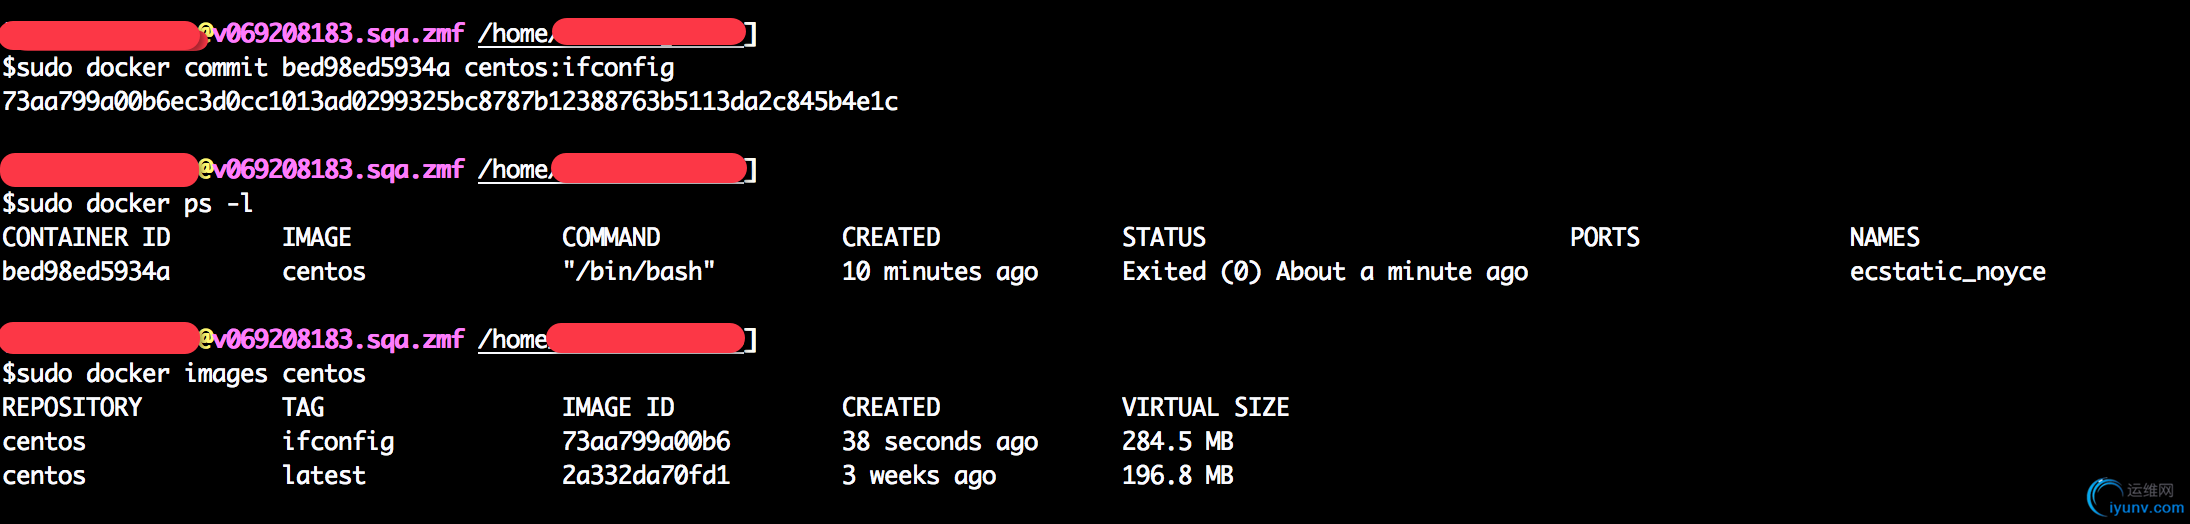Click the latest tag entry
The width and height of the screenshot is (2190, 524).
click(324, 475)
